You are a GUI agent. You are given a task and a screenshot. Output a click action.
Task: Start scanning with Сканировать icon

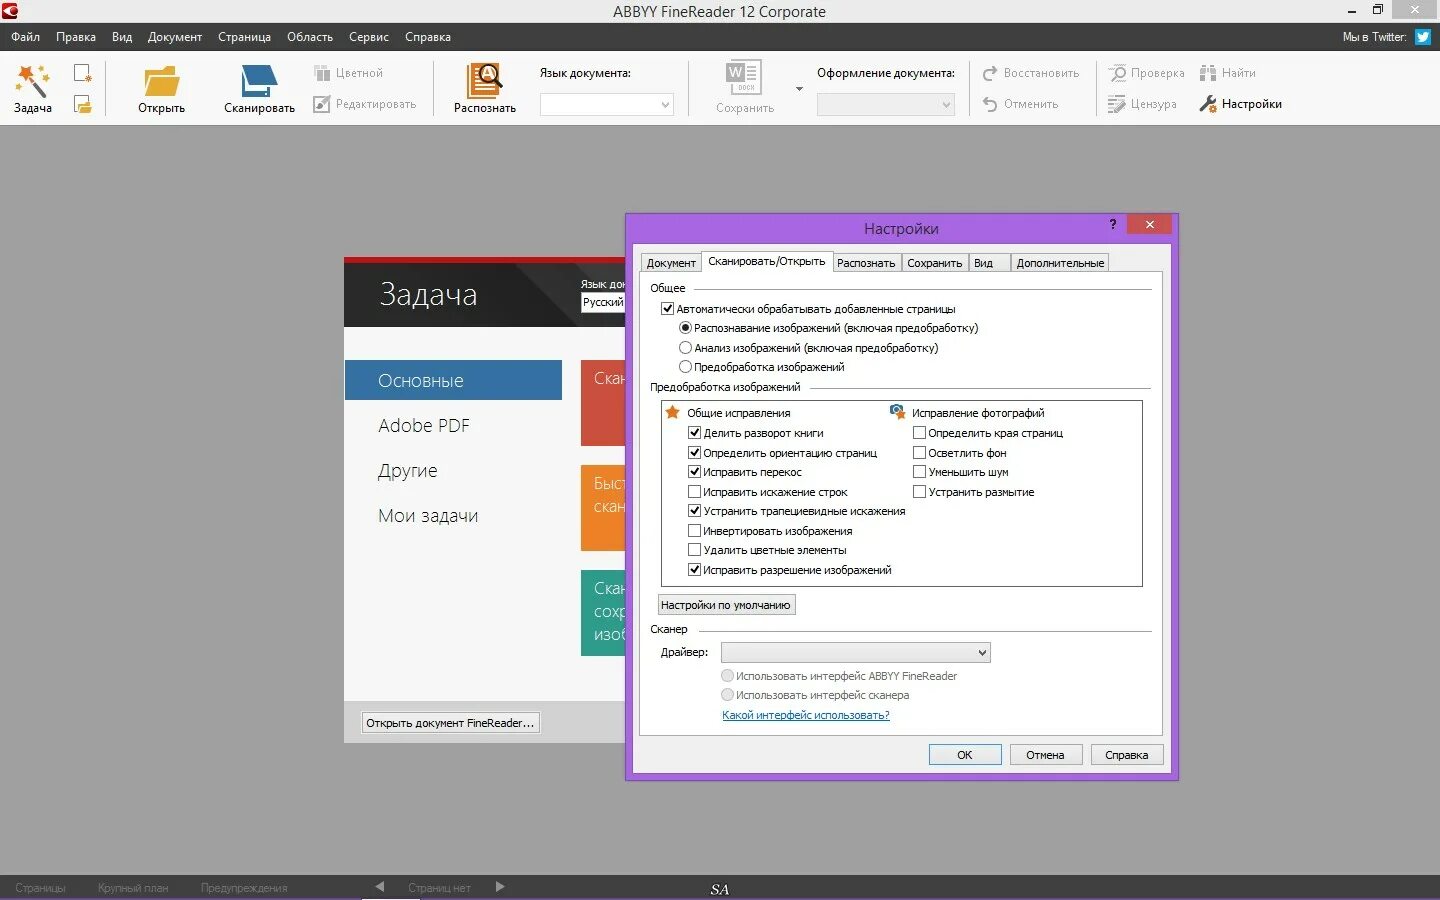[259, 81]
